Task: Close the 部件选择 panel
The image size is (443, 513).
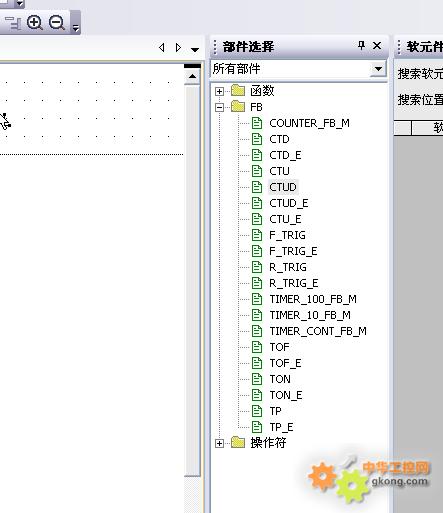Action: click(377, 45)
